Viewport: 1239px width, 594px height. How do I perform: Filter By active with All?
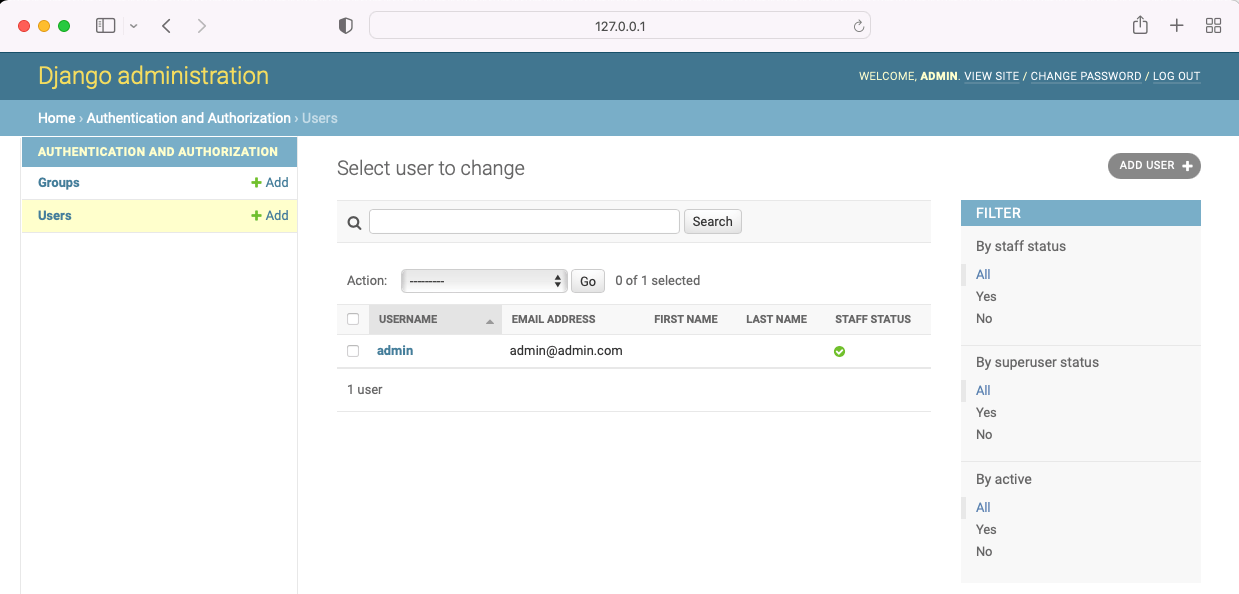point(983,508)
